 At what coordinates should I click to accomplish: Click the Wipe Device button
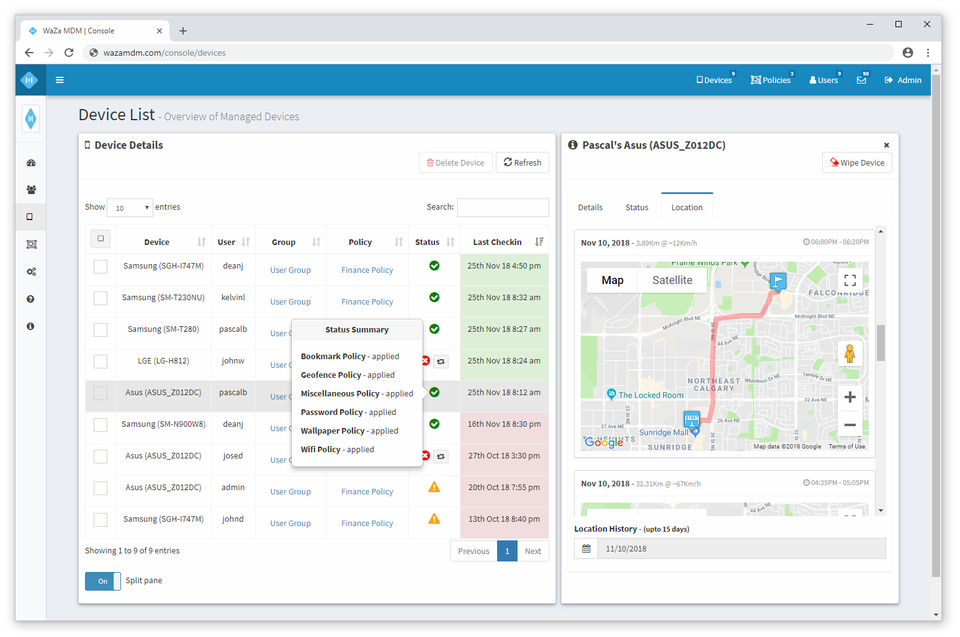coord(857,162)
